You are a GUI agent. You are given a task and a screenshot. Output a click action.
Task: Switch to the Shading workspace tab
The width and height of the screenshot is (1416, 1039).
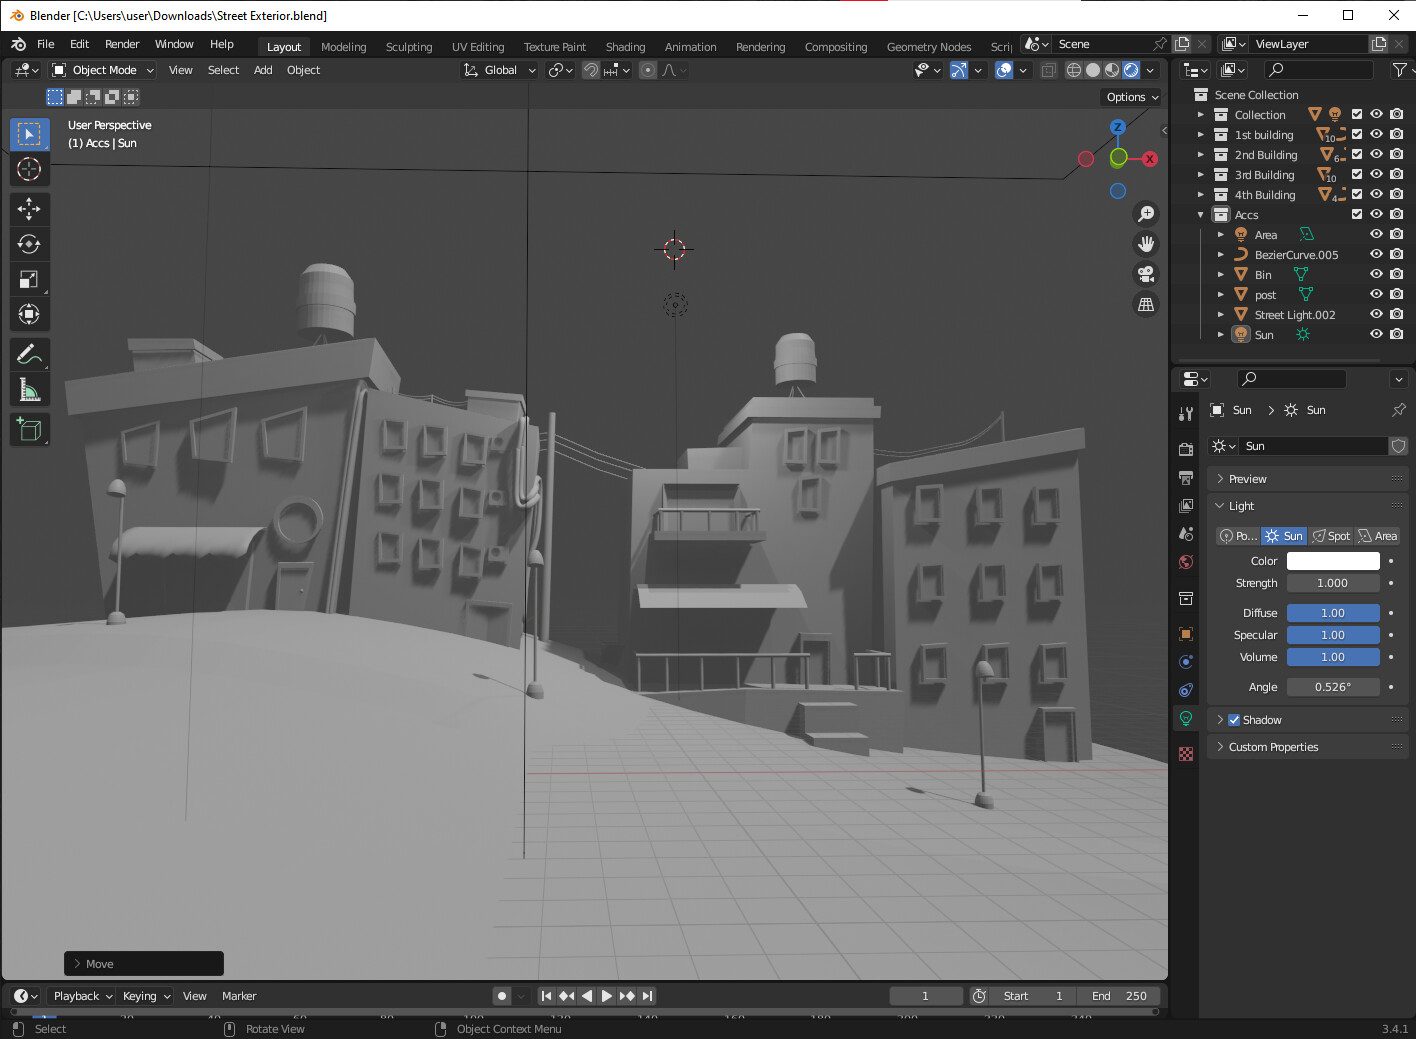click(625, 46)
